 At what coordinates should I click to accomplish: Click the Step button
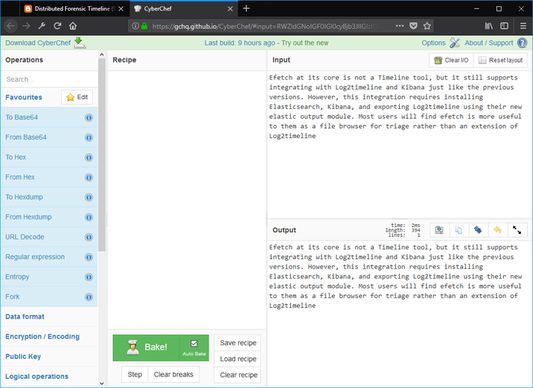pos(135,375)
